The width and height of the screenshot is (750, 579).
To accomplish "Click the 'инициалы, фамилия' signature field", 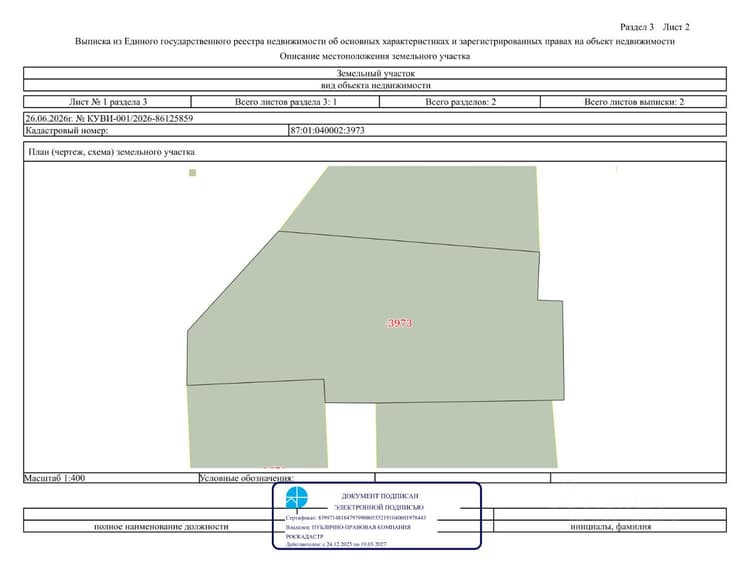I will [x=610, y=526].
